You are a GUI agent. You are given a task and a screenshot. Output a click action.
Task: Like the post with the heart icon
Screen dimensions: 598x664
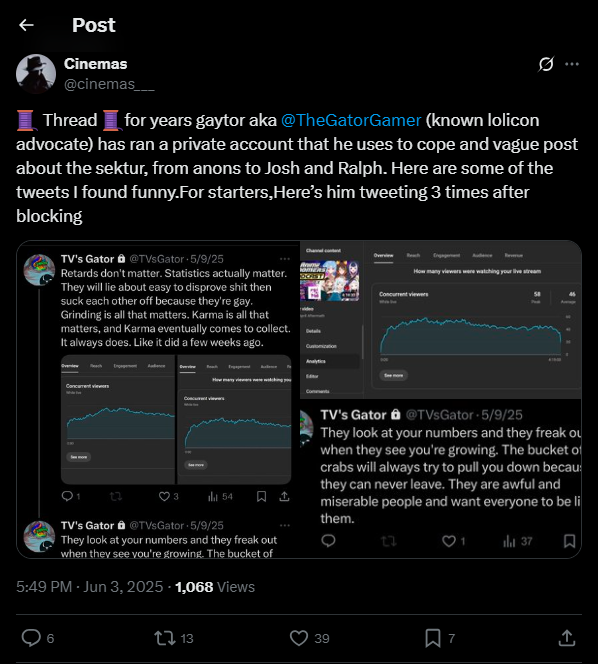299,638
